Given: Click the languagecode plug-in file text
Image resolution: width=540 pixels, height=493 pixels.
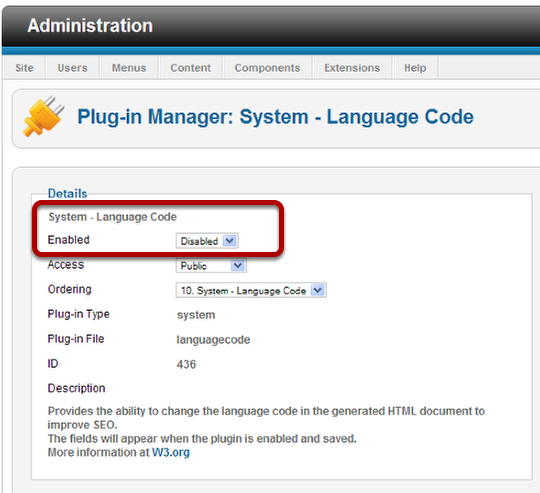Looking at the screenshot, I should 214,340.
